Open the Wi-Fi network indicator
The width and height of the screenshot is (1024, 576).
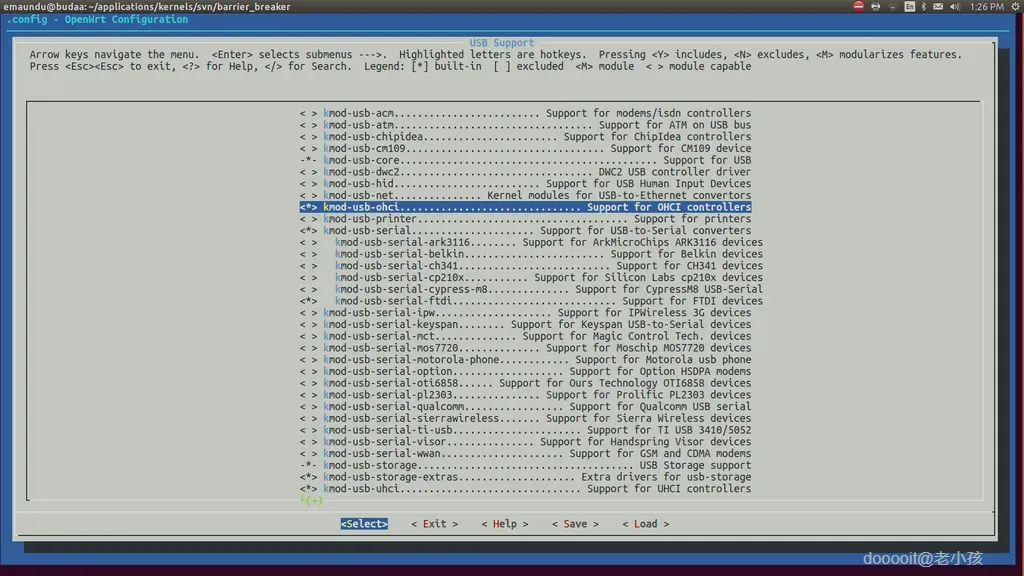(892, 7)
